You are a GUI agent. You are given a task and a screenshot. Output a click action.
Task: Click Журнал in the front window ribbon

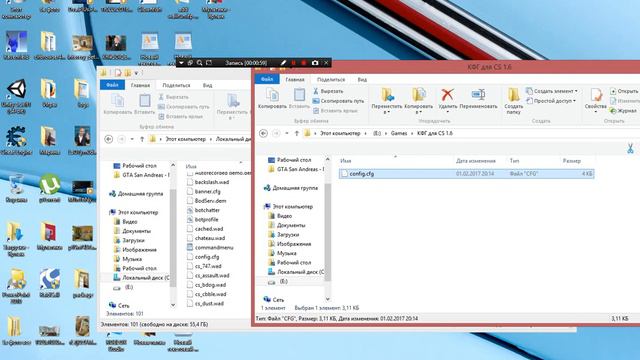(x=623, y=111)
